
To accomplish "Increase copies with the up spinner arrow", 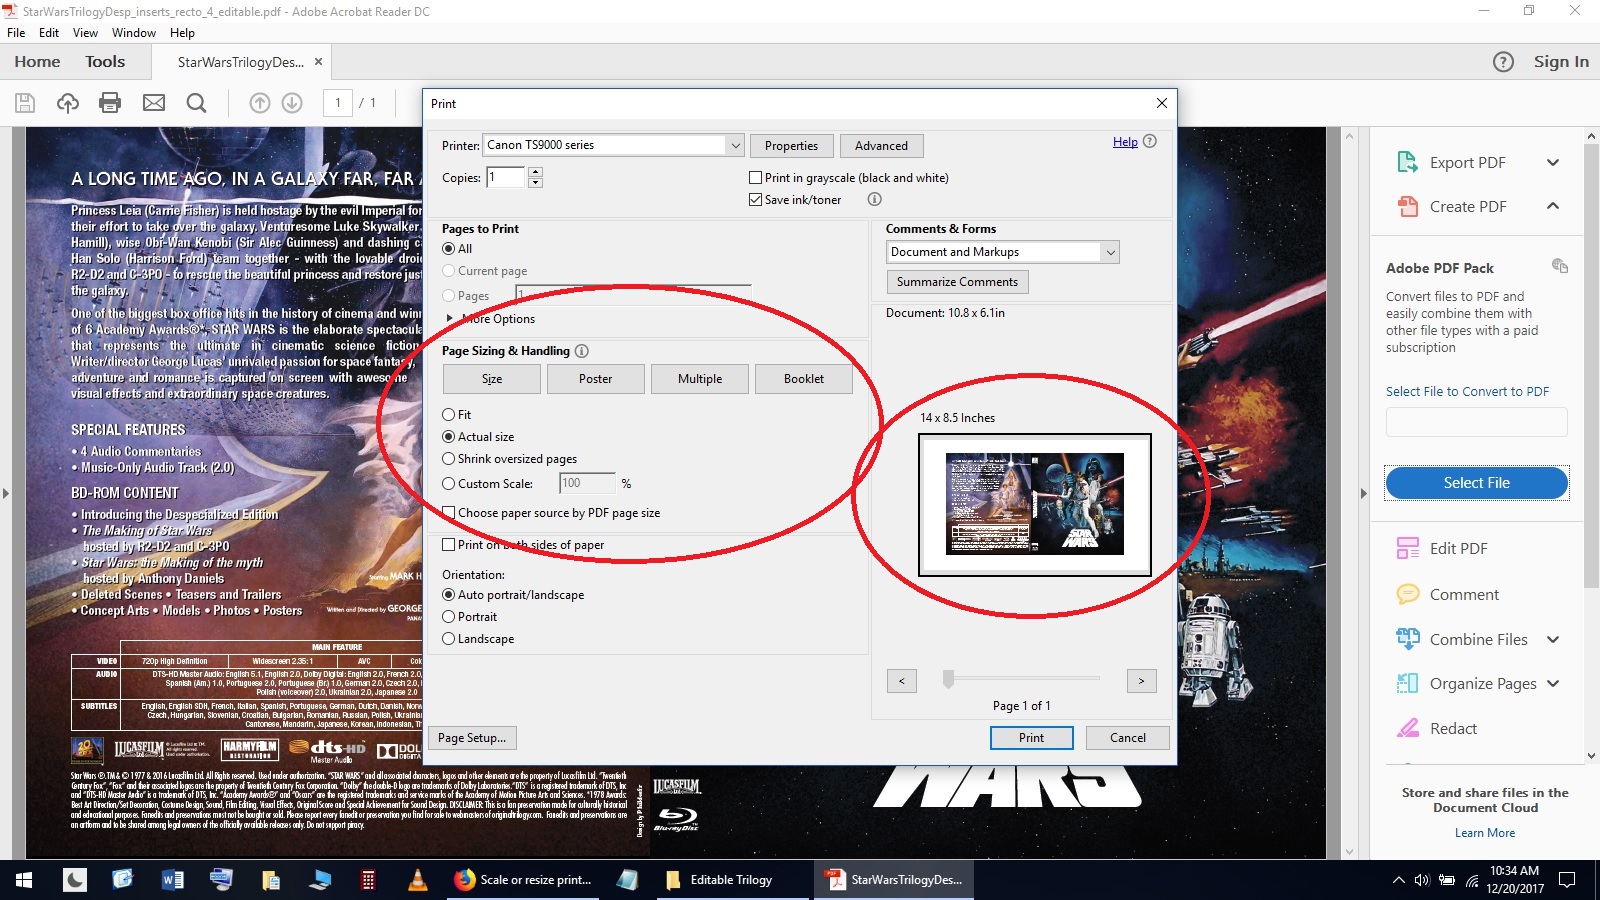I will point(535,172).
